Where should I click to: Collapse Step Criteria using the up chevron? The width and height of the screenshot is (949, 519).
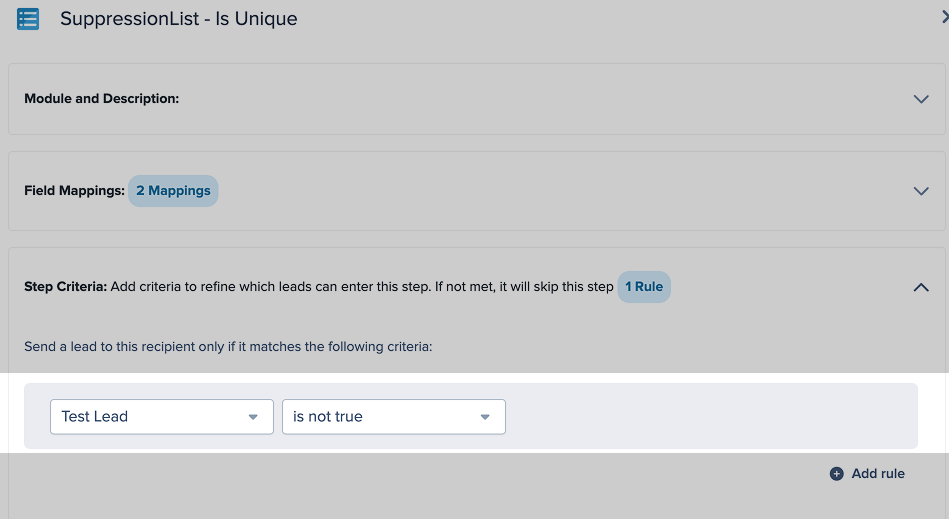point(921,287)
